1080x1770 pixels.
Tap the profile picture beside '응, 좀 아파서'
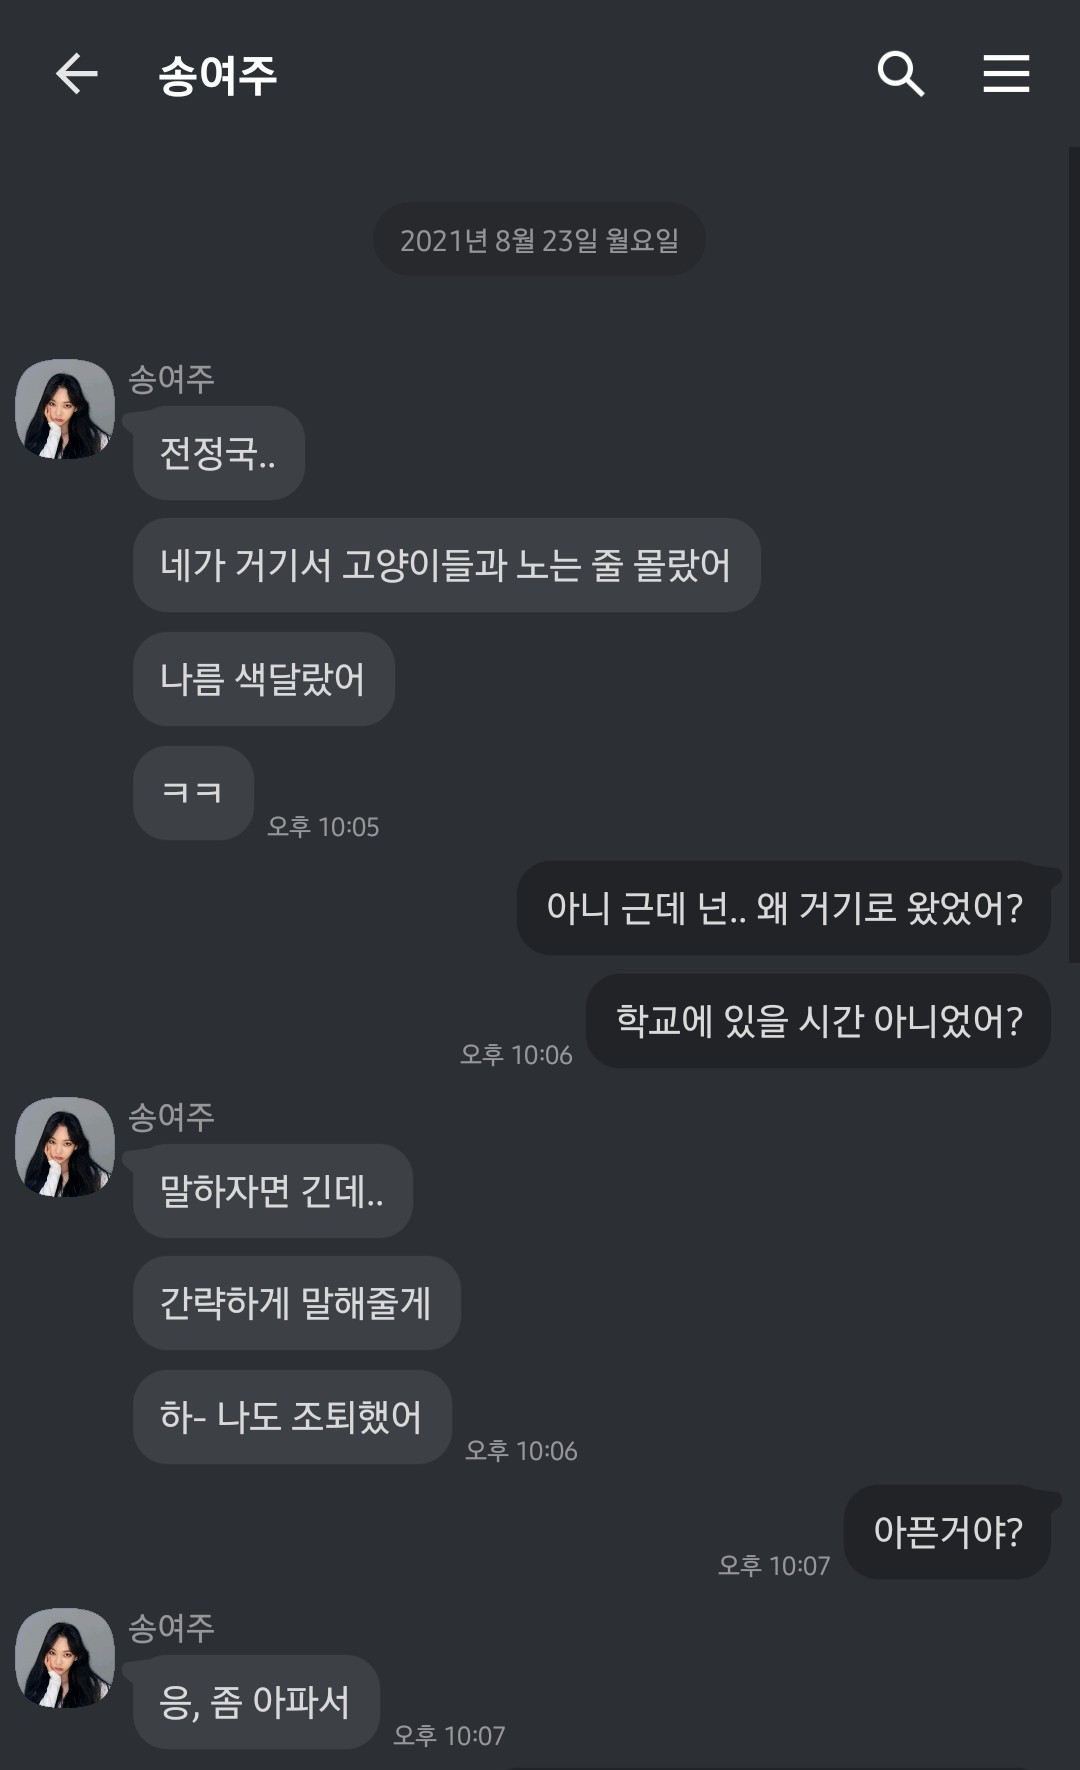tap(65, 1658)
